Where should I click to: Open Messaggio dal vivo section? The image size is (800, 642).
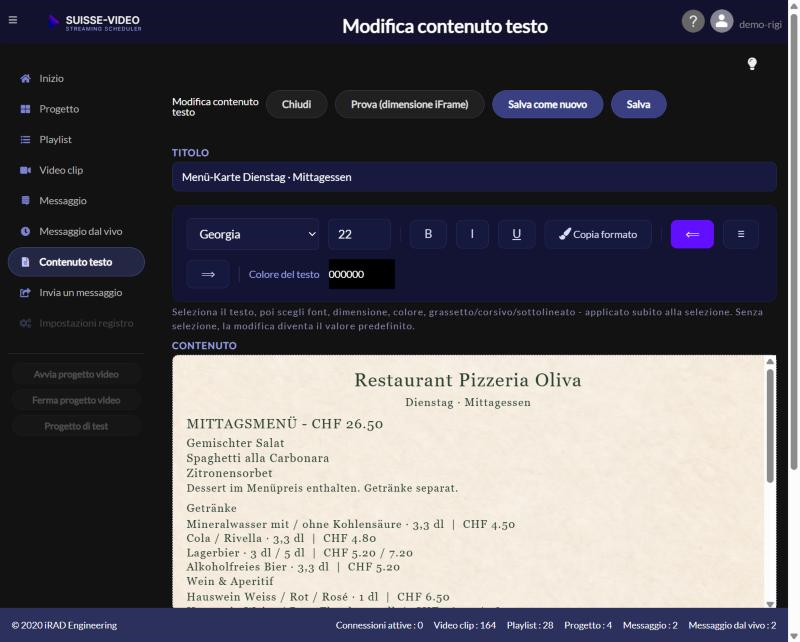tap(81, 231)
